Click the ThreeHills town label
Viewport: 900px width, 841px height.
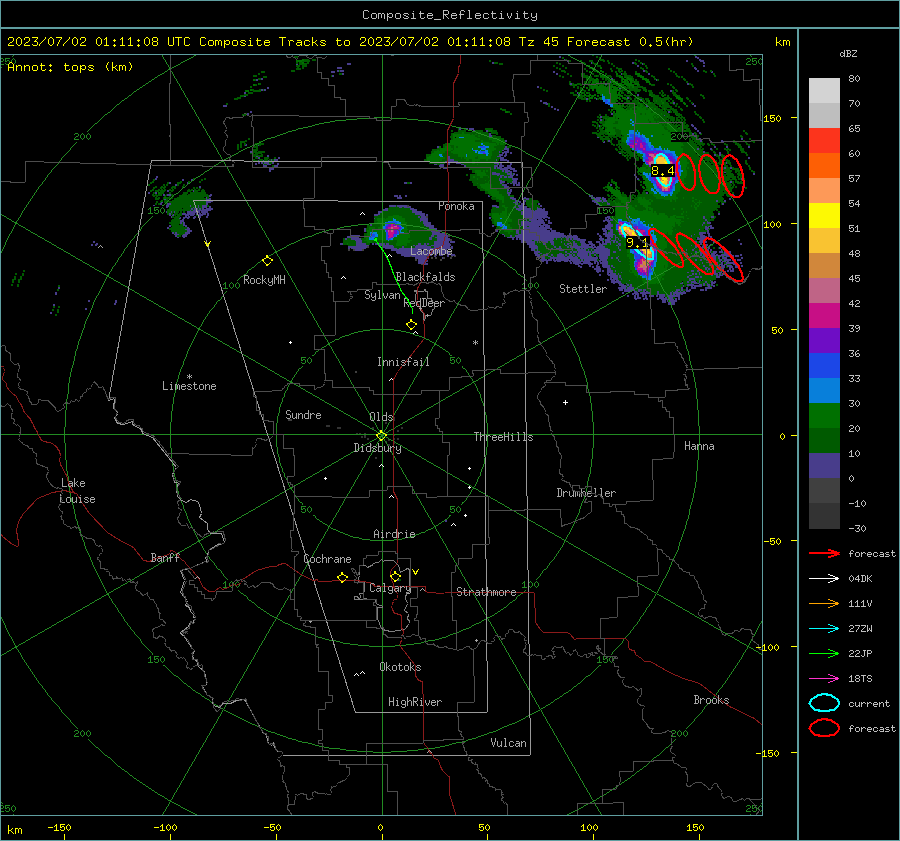pos(503,437)
